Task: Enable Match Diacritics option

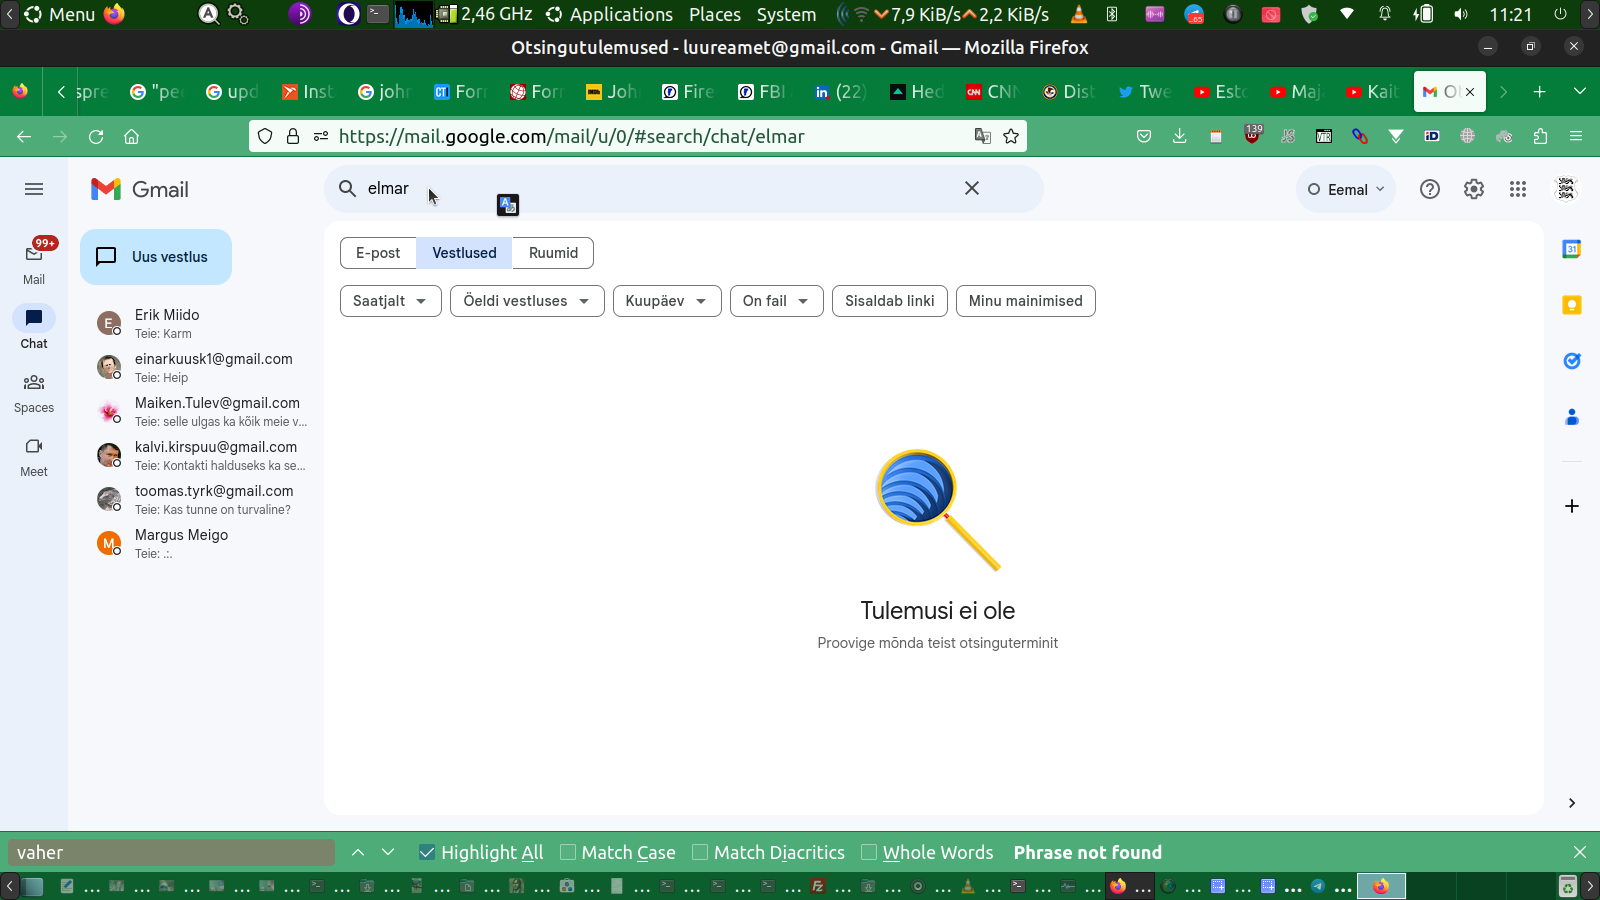Action: point(700,852)
